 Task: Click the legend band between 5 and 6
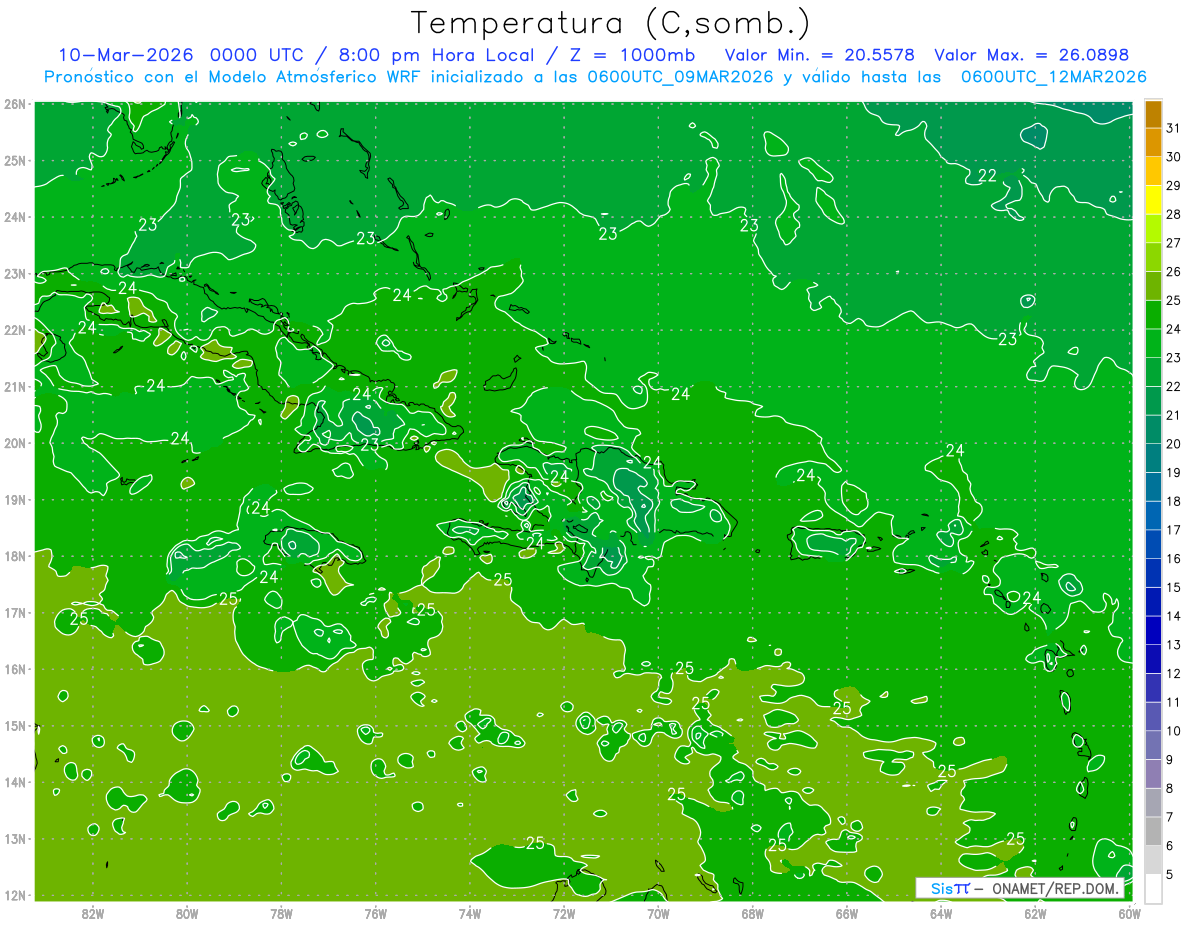[x=1153, y=860]
